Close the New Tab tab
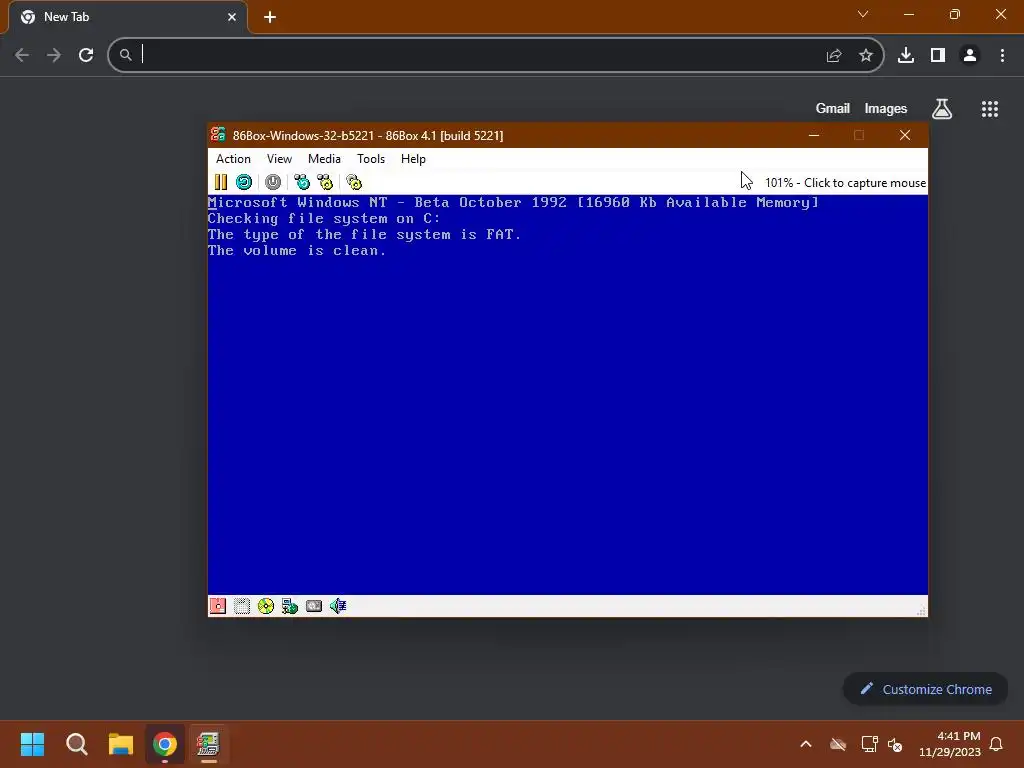The width and height of the screenshot is (1024, 768). tap(232, 17)
